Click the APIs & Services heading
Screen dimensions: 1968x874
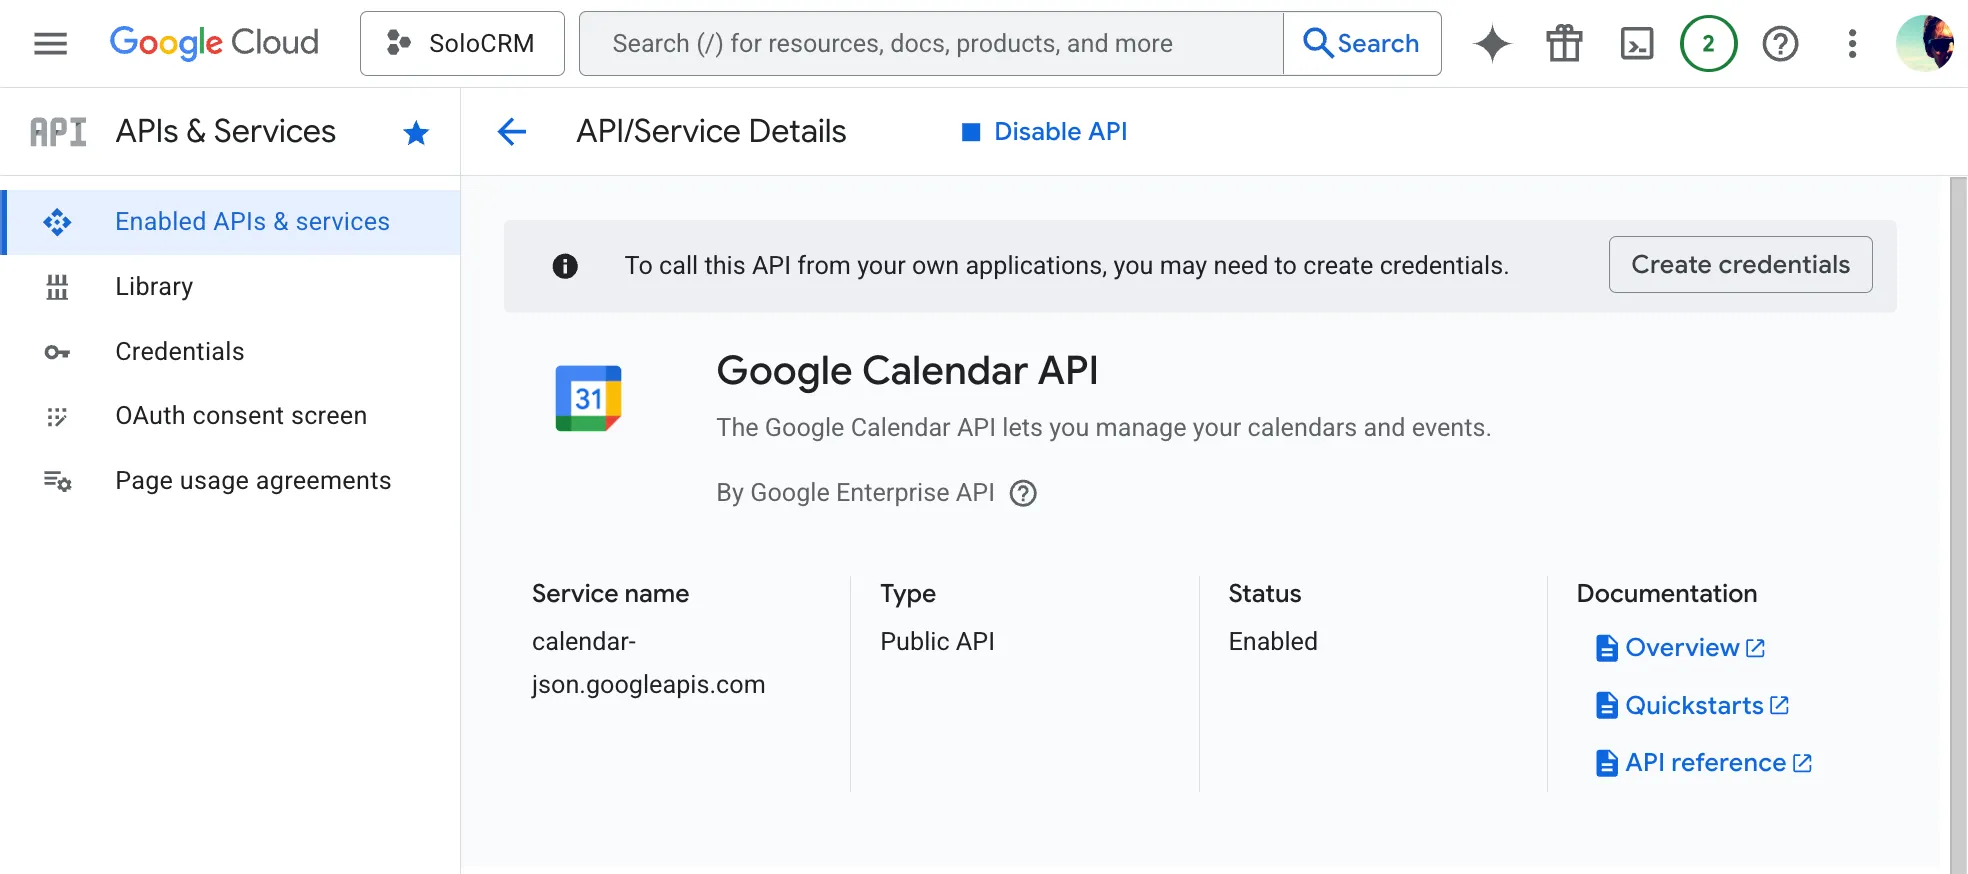point(226,132)
